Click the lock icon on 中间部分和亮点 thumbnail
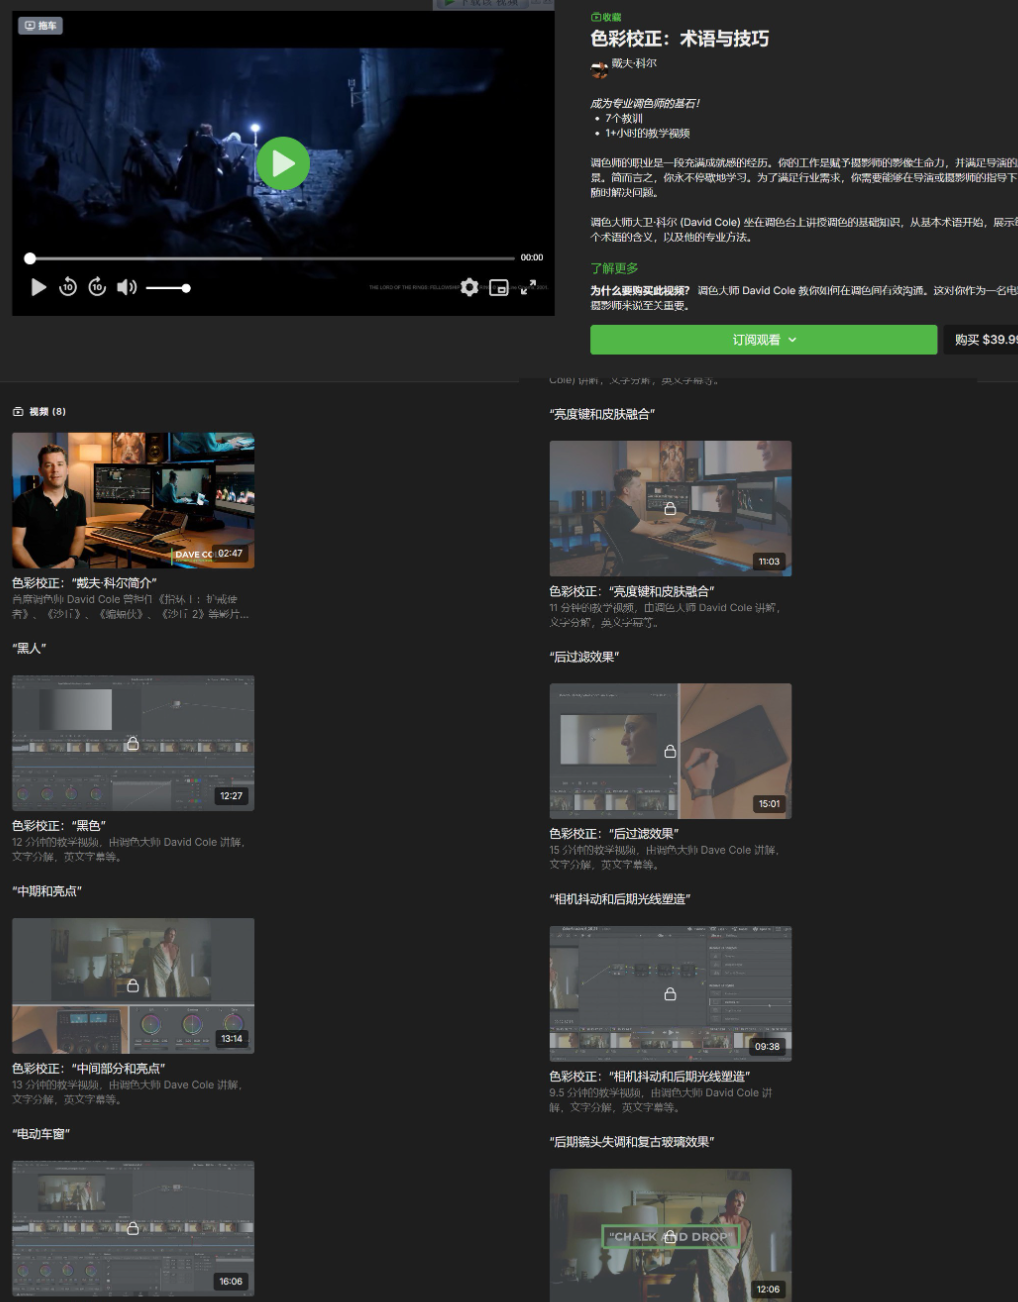The image size is (1018, 1302). pos(132,986)
